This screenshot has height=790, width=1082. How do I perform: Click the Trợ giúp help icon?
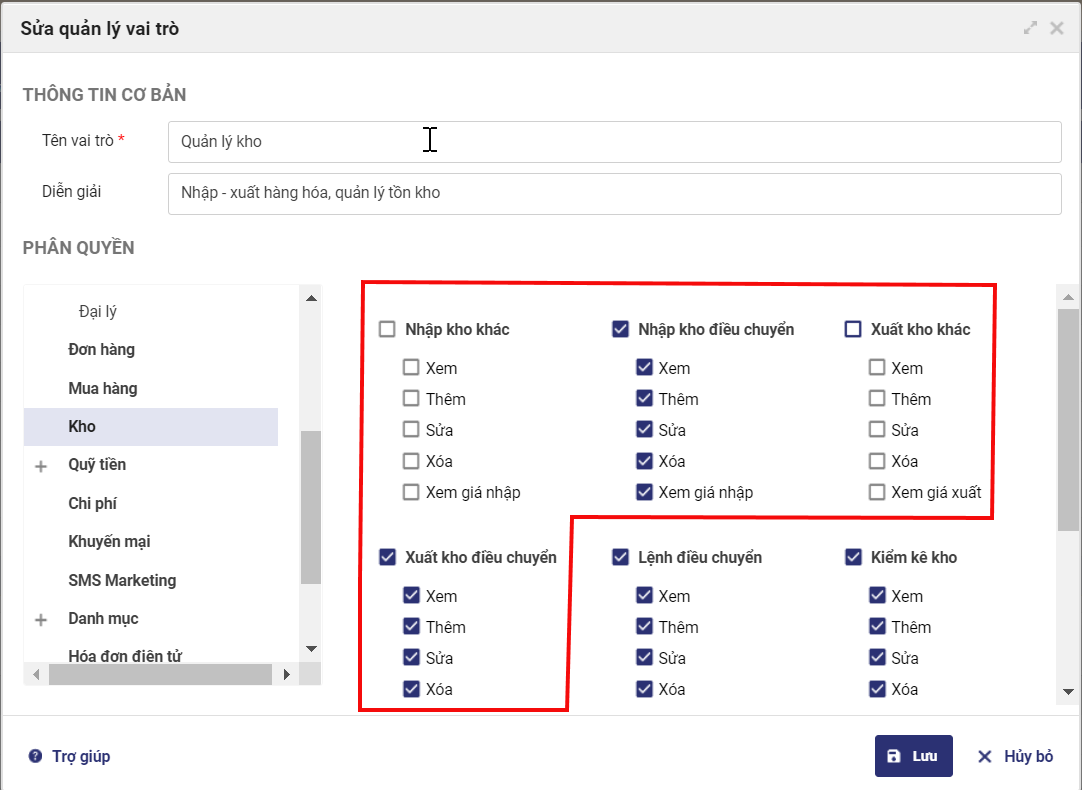point(36,756)
